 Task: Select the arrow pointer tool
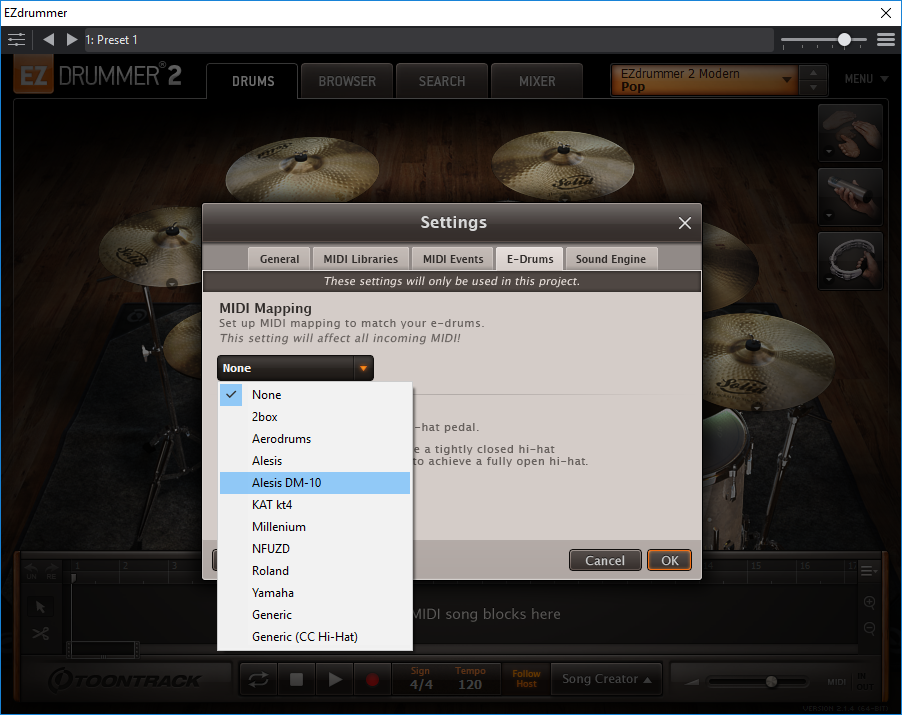(40, 606)
